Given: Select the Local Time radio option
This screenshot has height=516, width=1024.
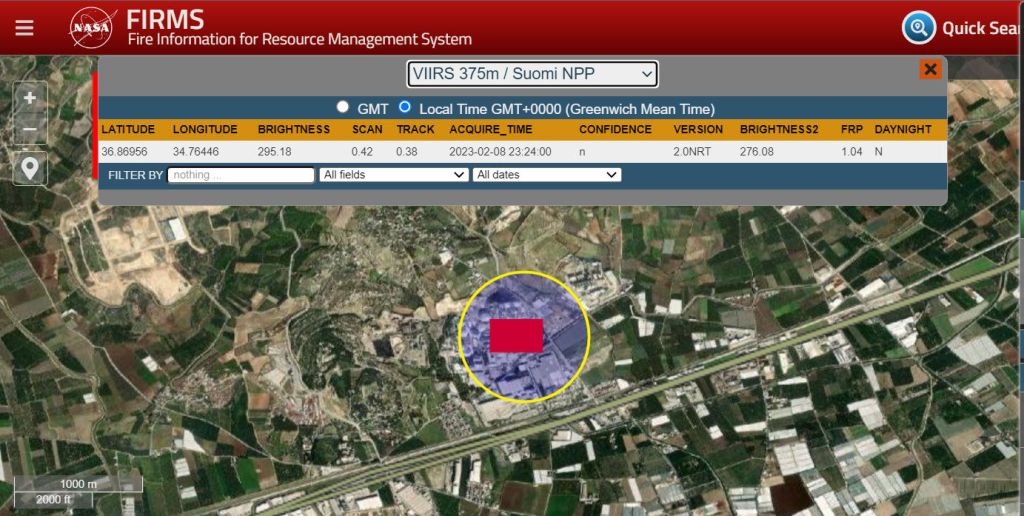Looking at the screenshot, I should click(x=405, y=107).
